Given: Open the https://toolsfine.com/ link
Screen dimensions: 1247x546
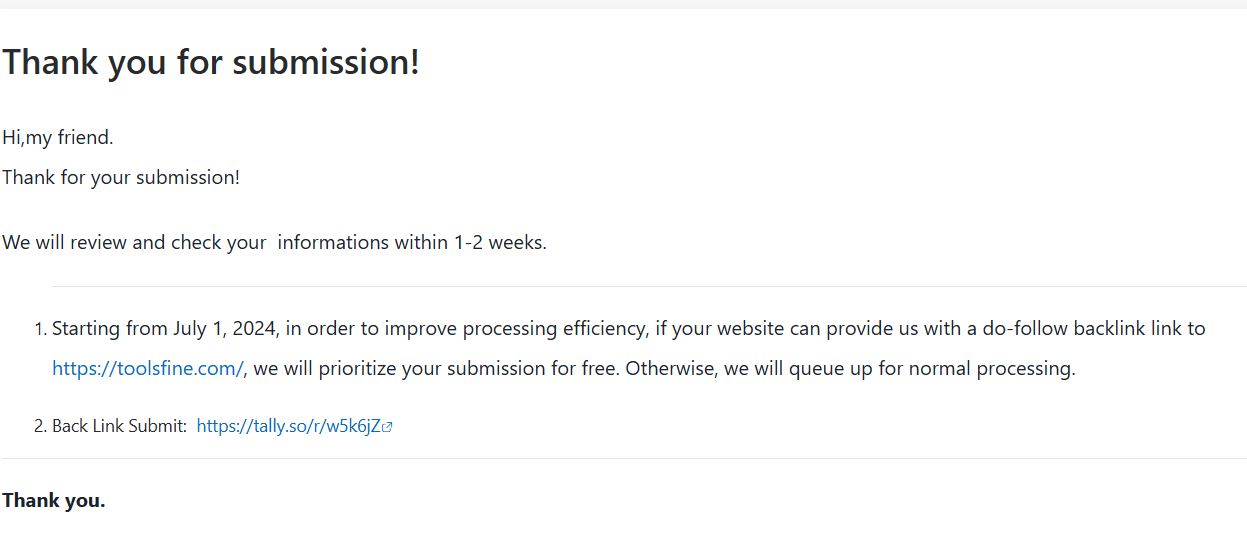Looking at the screenshot, I should pyautogui.click(x=148, y=368).
